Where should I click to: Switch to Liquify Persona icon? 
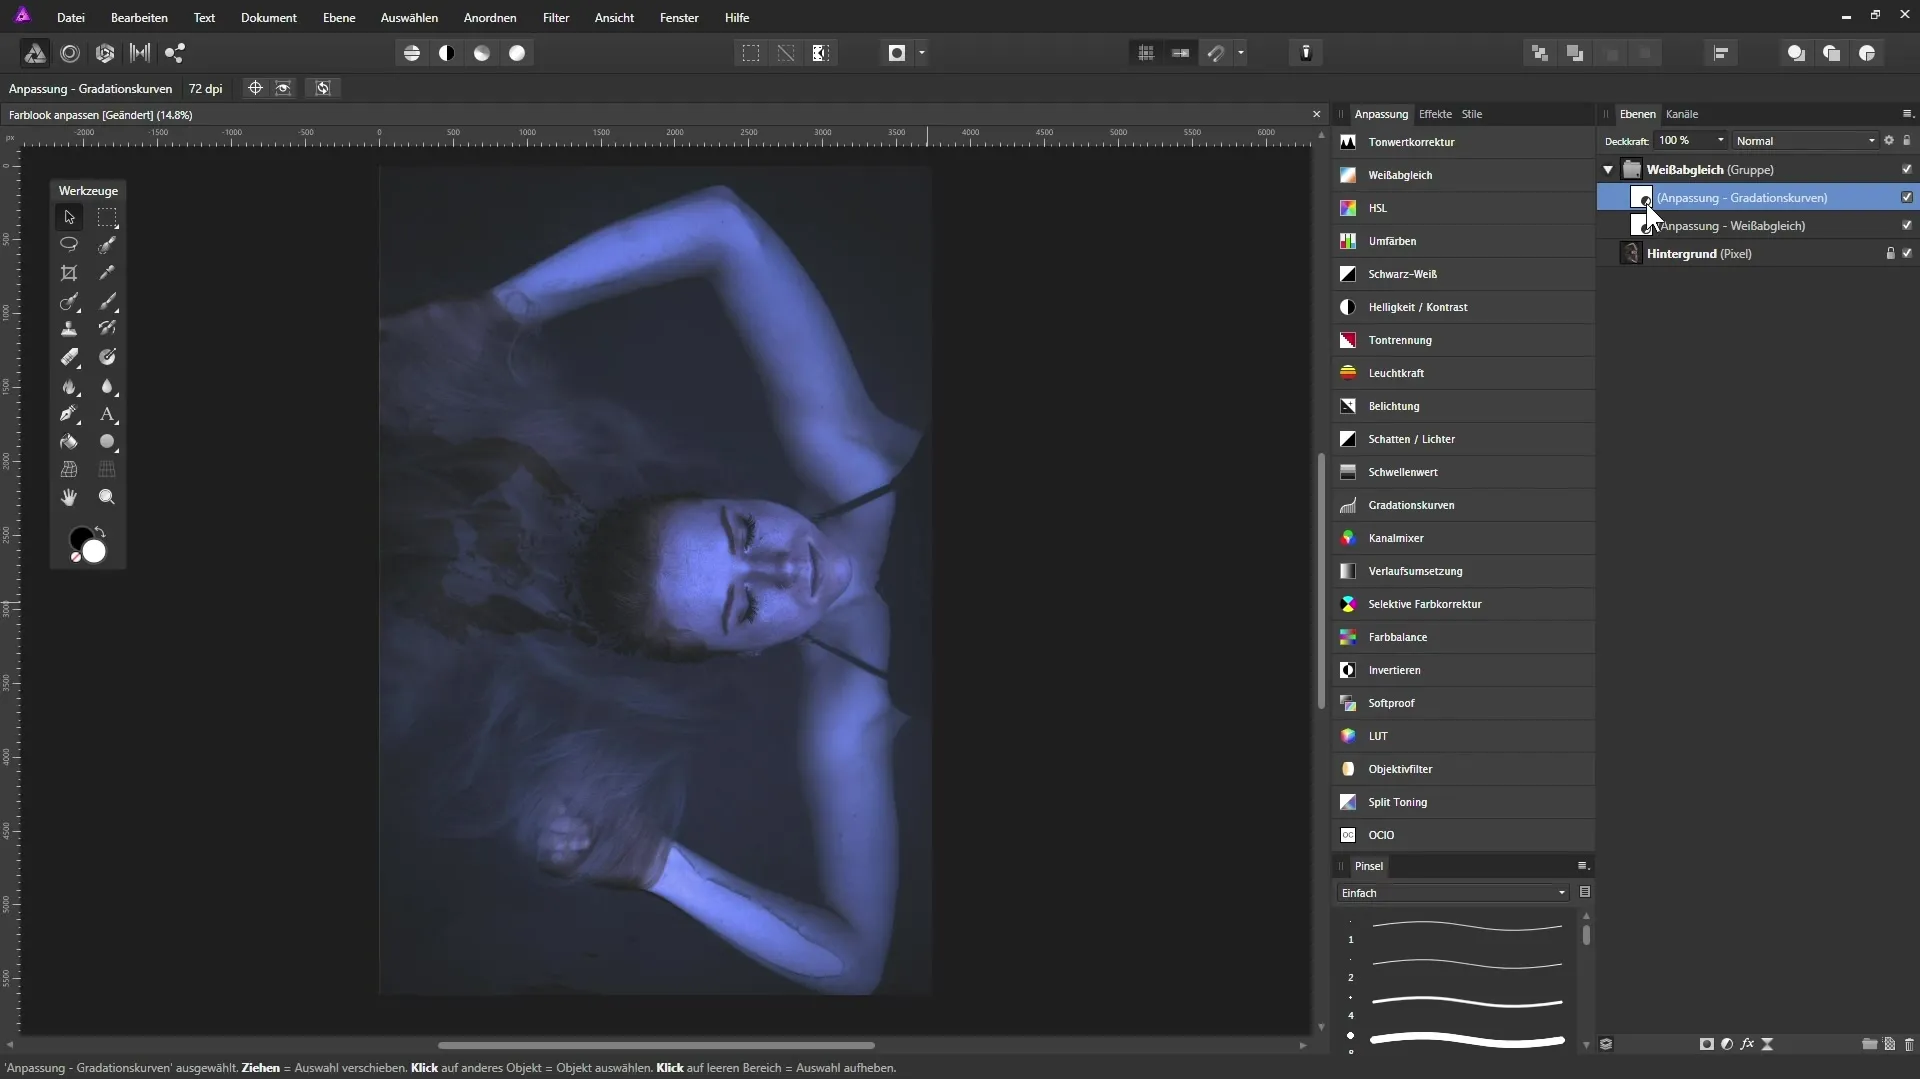coord(70,53)
